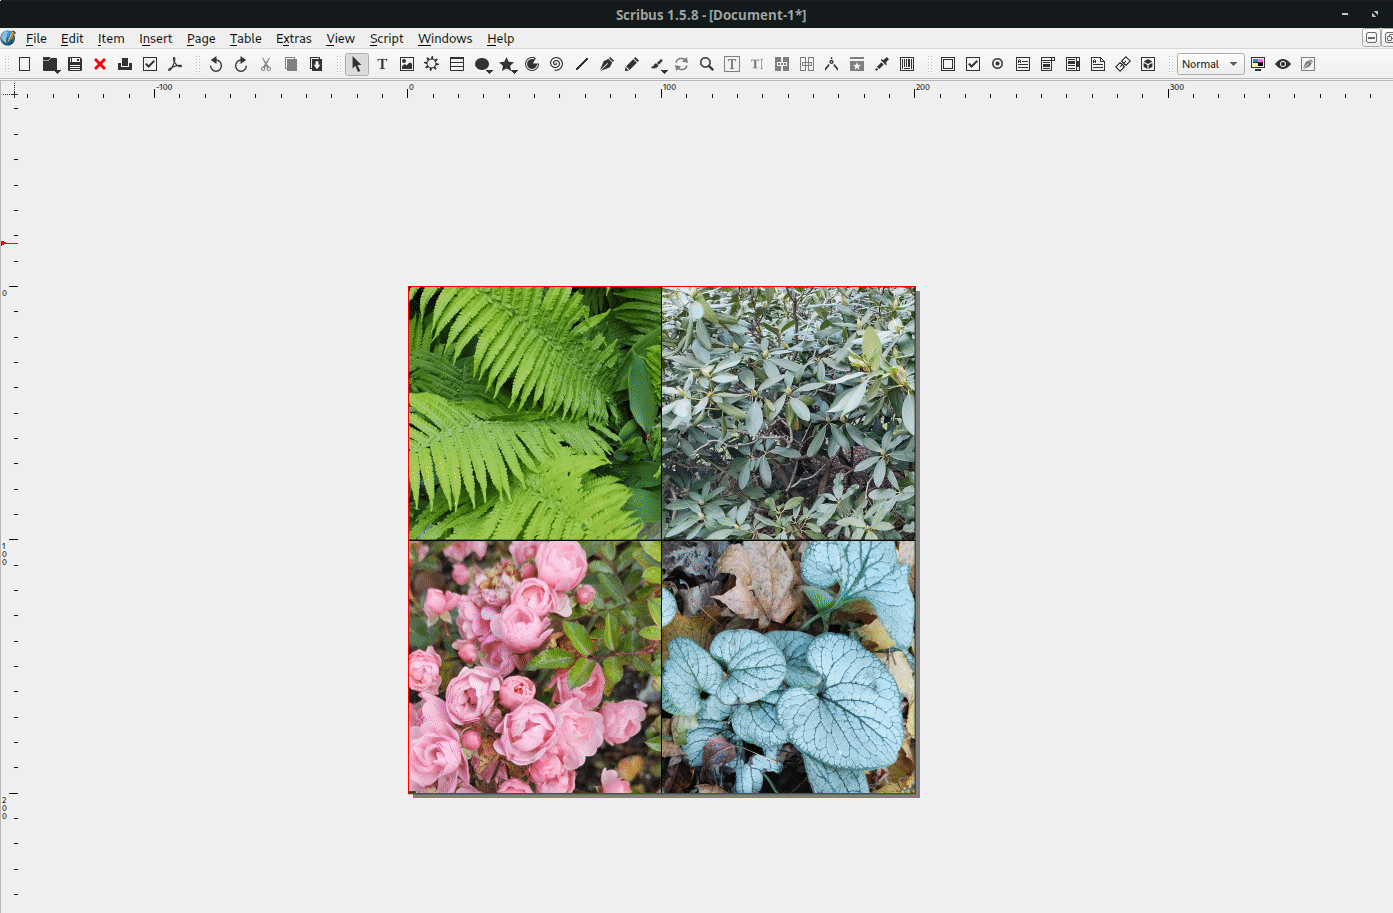Undo the last action
The image size is (1393, 913).
[214, 63]
